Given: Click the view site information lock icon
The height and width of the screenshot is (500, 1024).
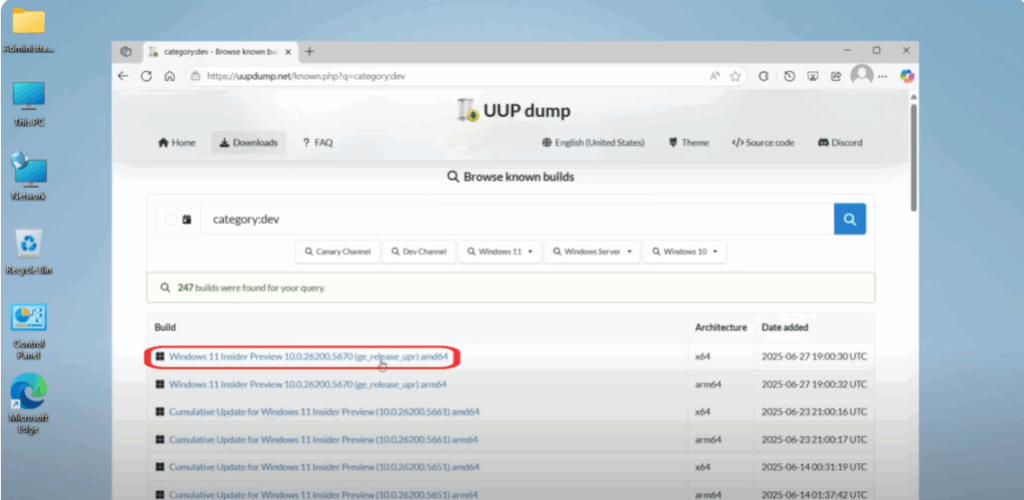Looking at the screenshot, I should tap(195, 76).
